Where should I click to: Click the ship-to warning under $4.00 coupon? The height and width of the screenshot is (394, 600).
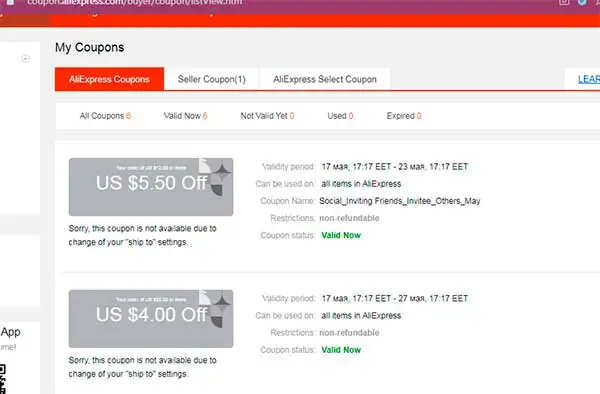(x=142, y=367)
